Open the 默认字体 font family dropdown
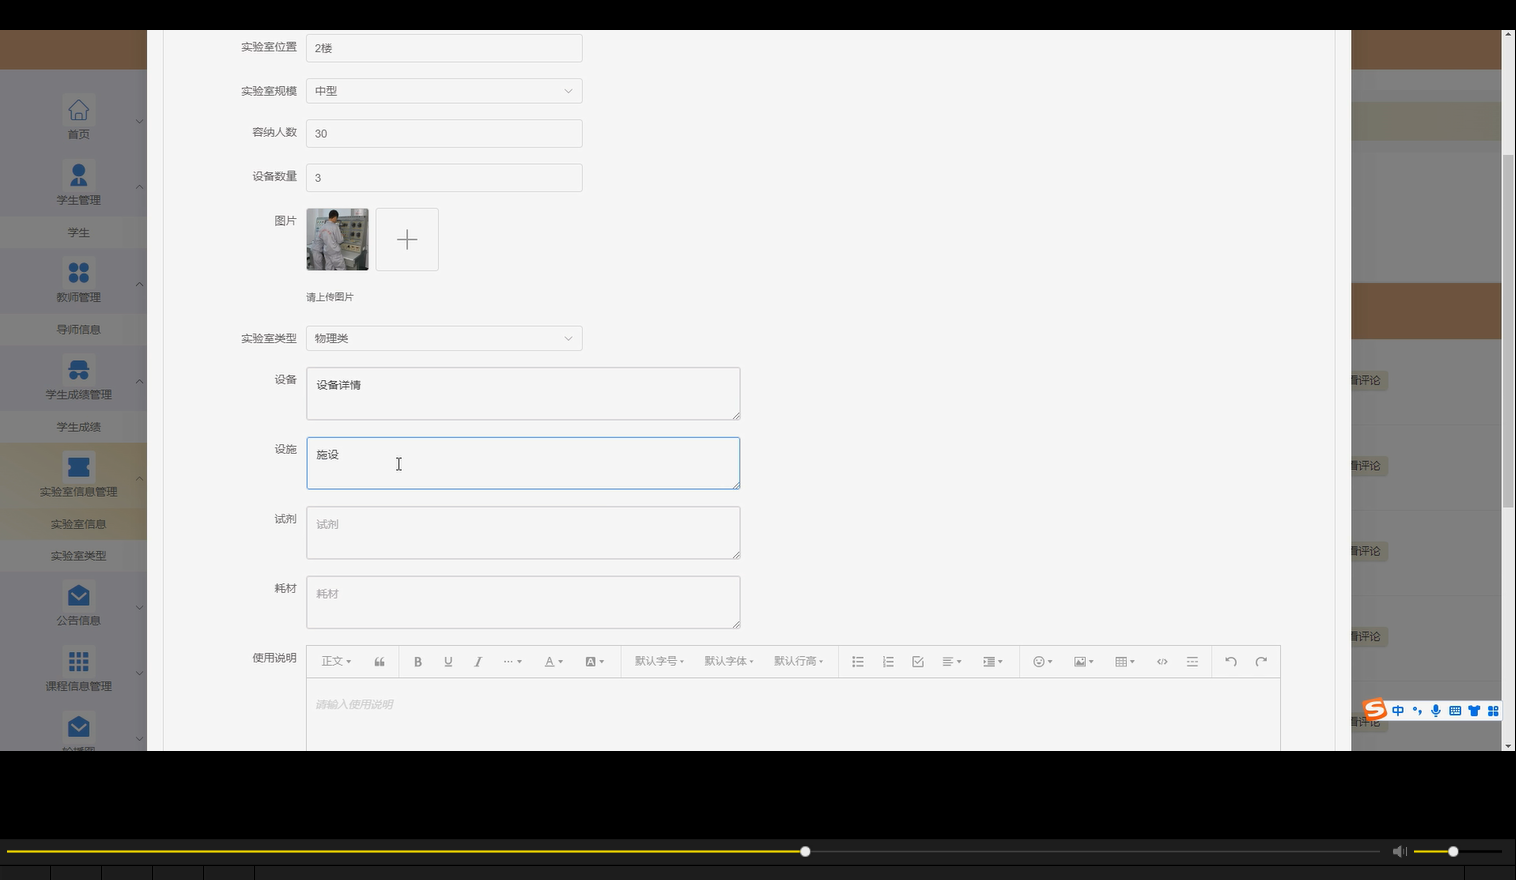 tap(729, 662)
